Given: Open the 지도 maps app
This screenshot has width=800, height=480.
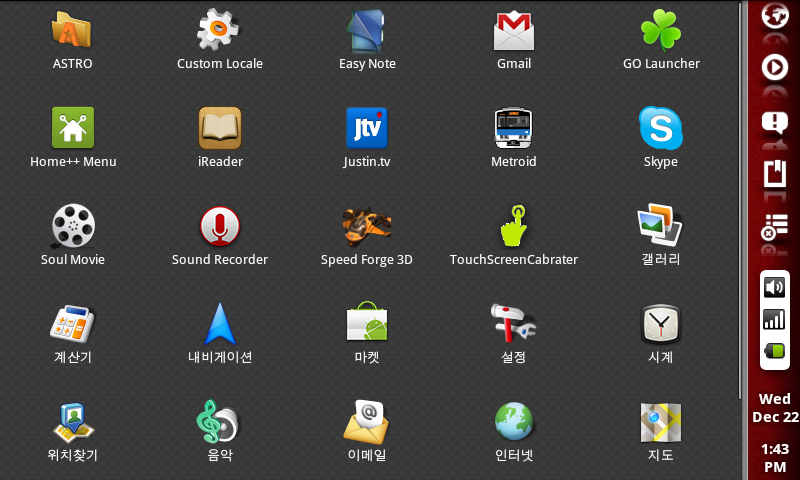Looking at the screenshot, I should [661, 422].
